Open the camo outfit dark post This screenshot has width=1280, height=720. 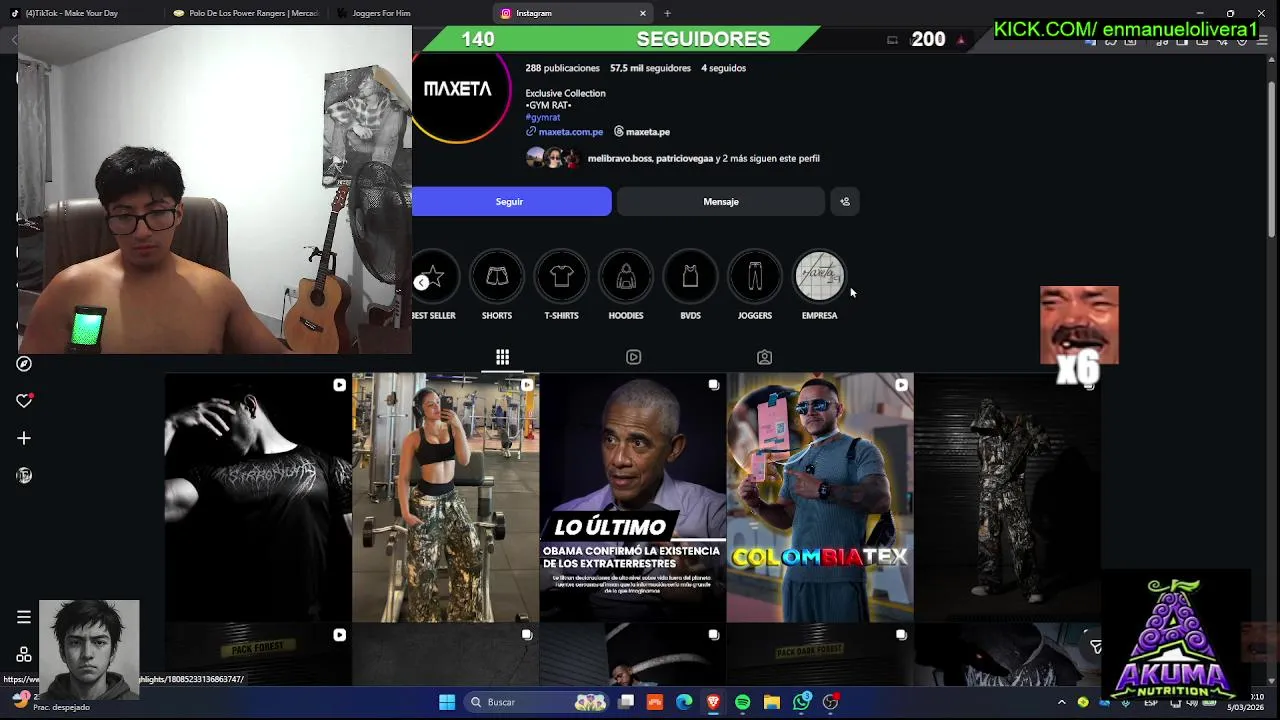[x=1006, y=497]
